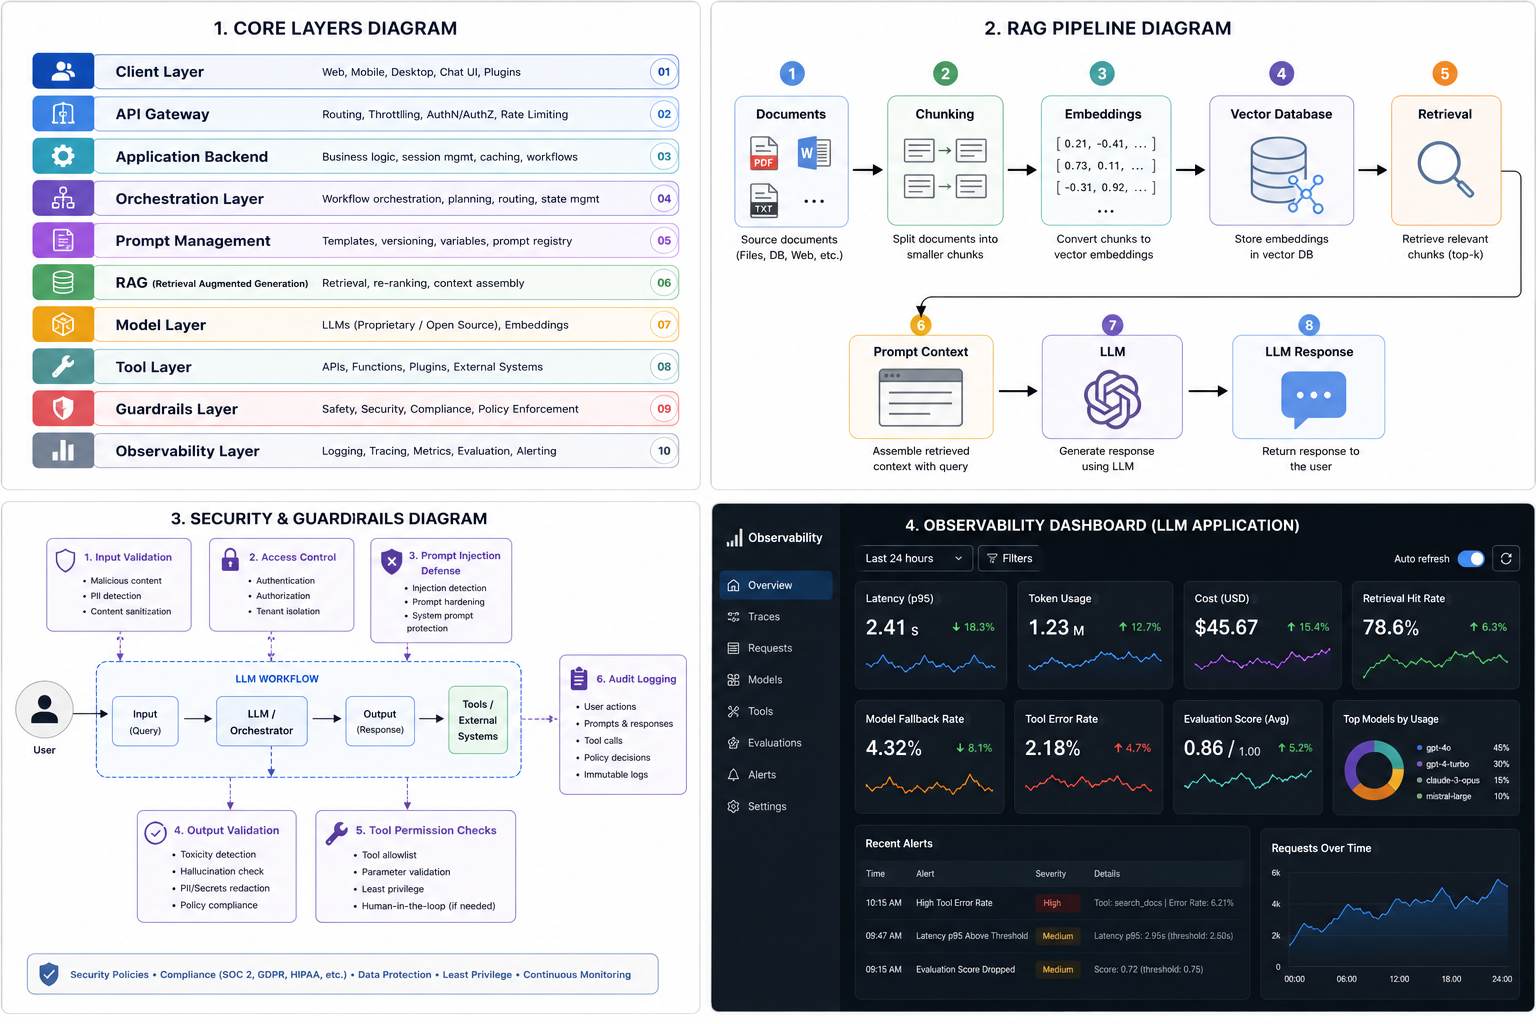Image resolution: width=1536 pixels, height=1024 pixels.
Task: Click the Access Control padlock icon
Action: pos(230,559)
